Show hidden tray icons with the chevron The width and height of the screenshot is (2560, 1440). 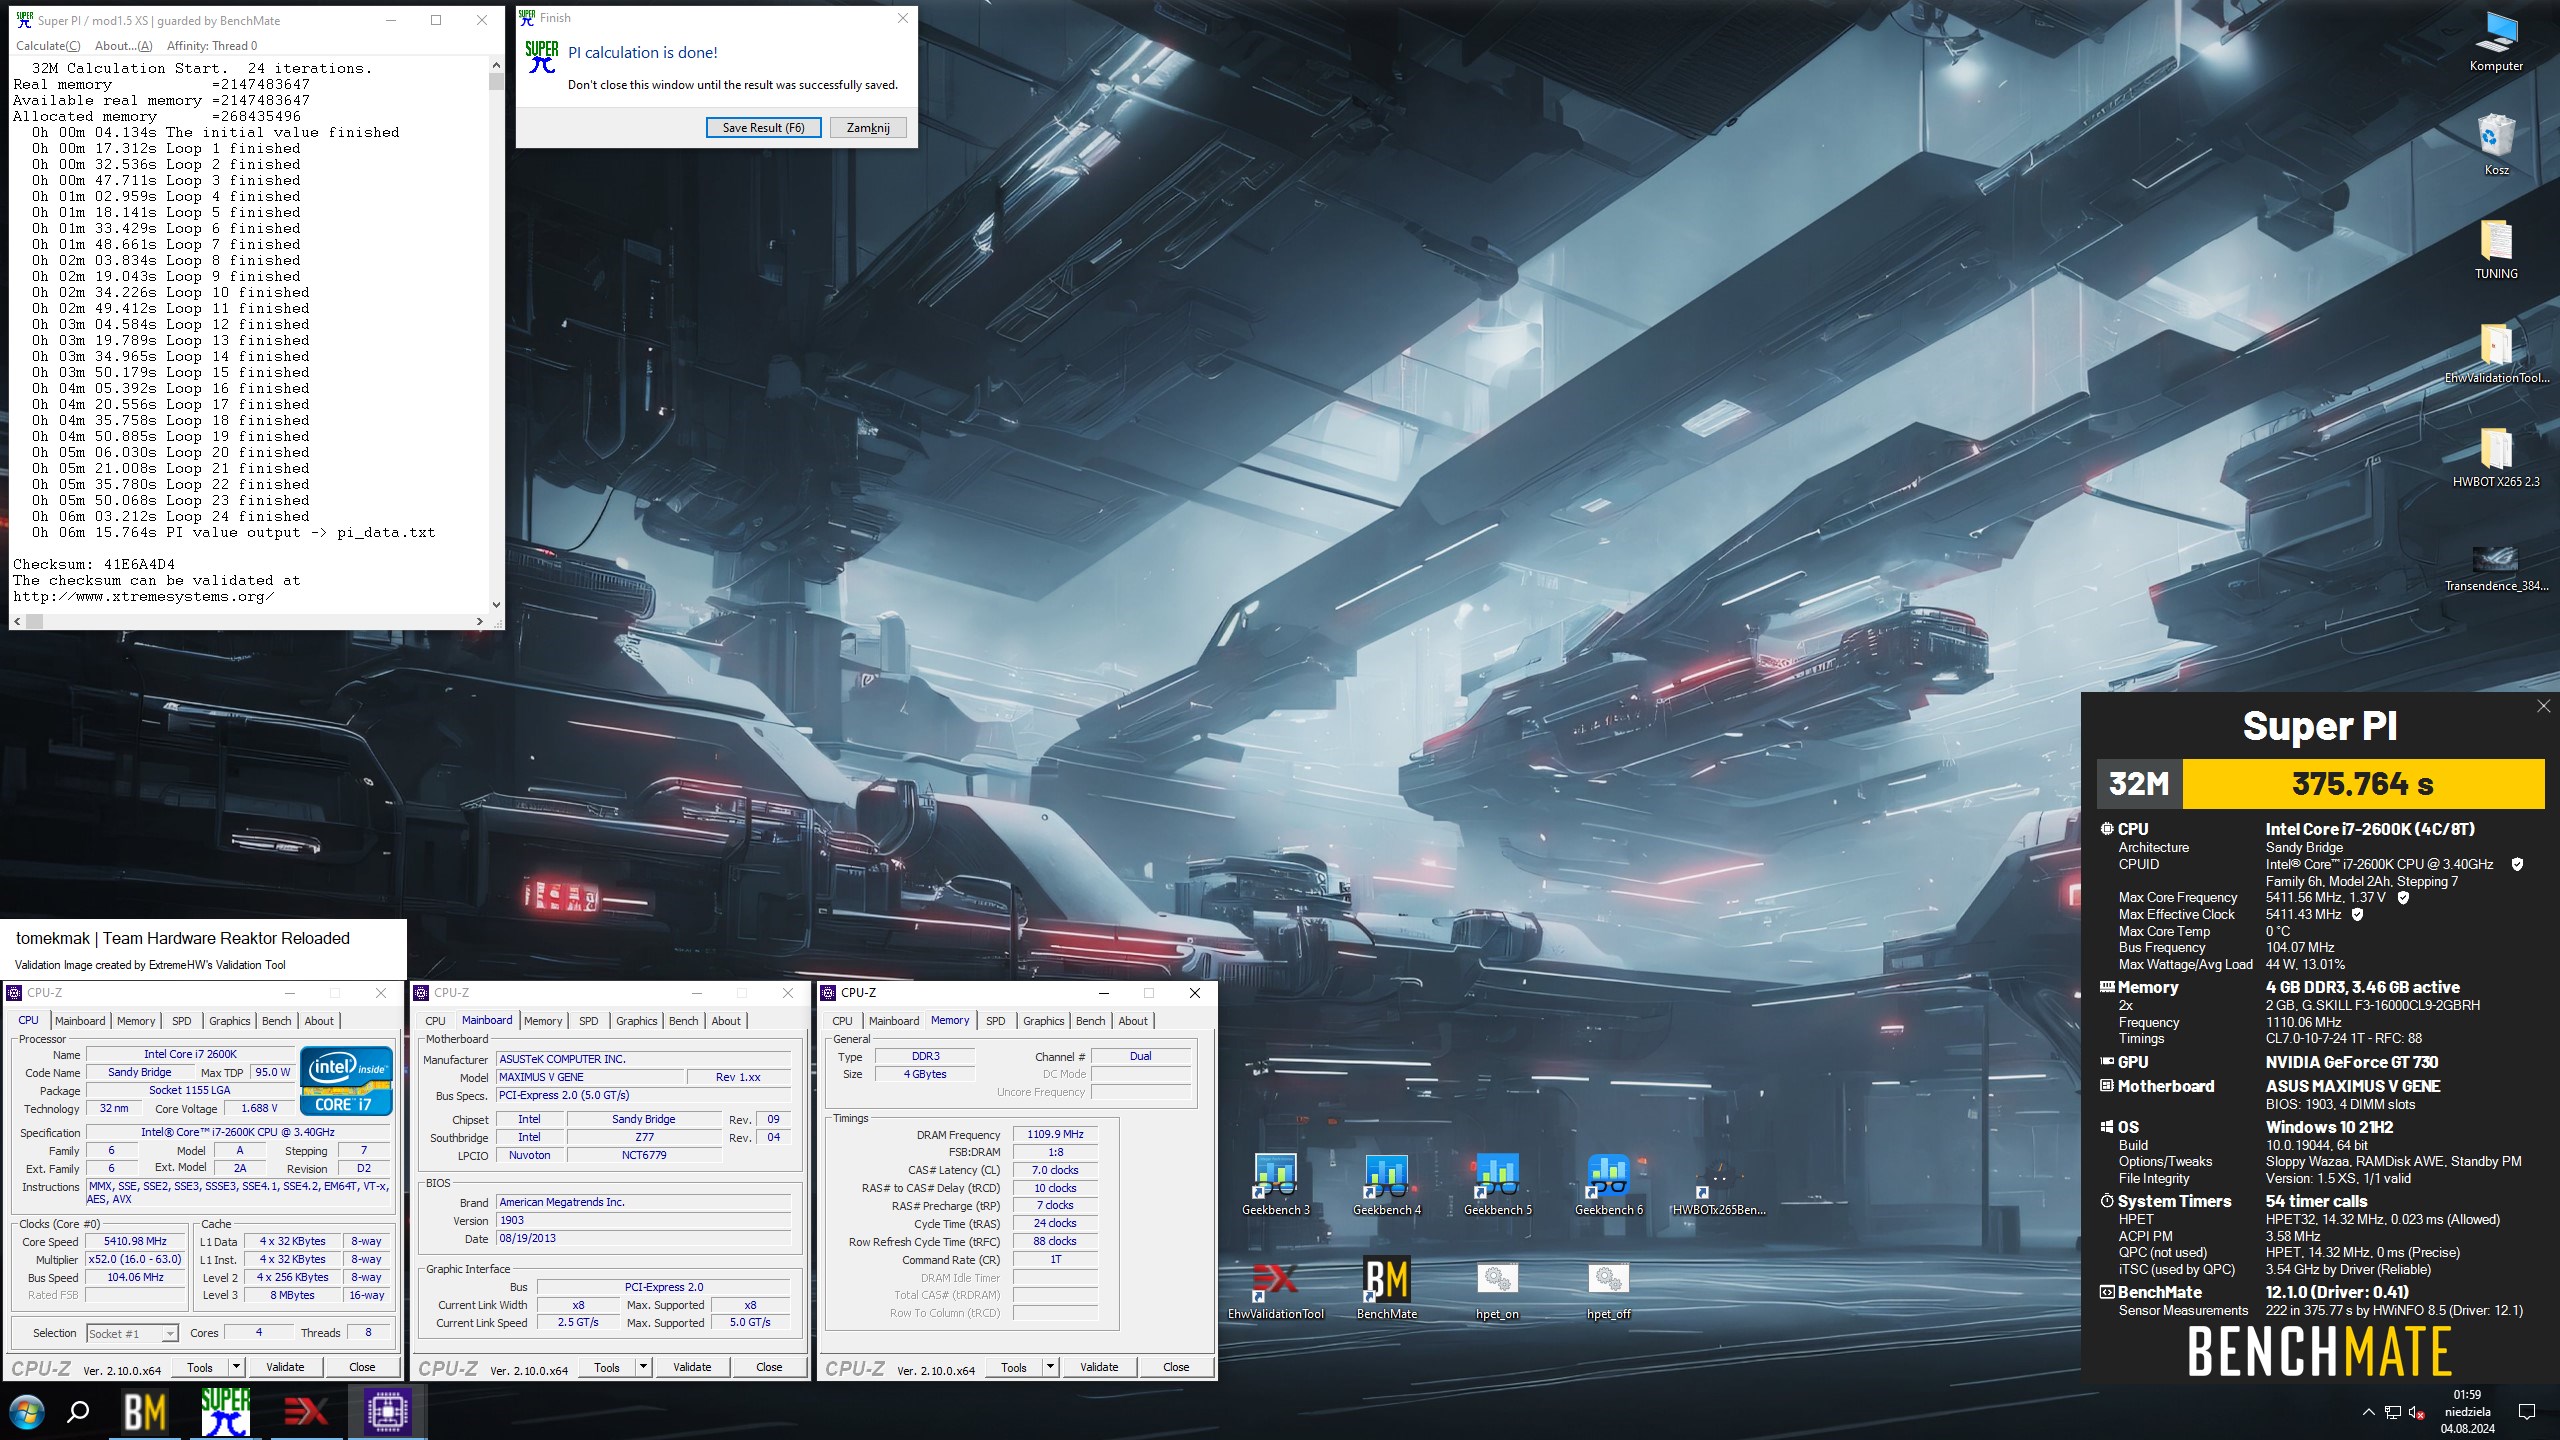[2368, 1412]
